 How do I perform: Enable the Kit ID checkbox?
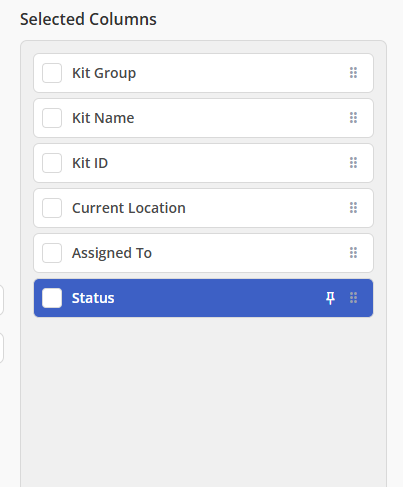52,163
